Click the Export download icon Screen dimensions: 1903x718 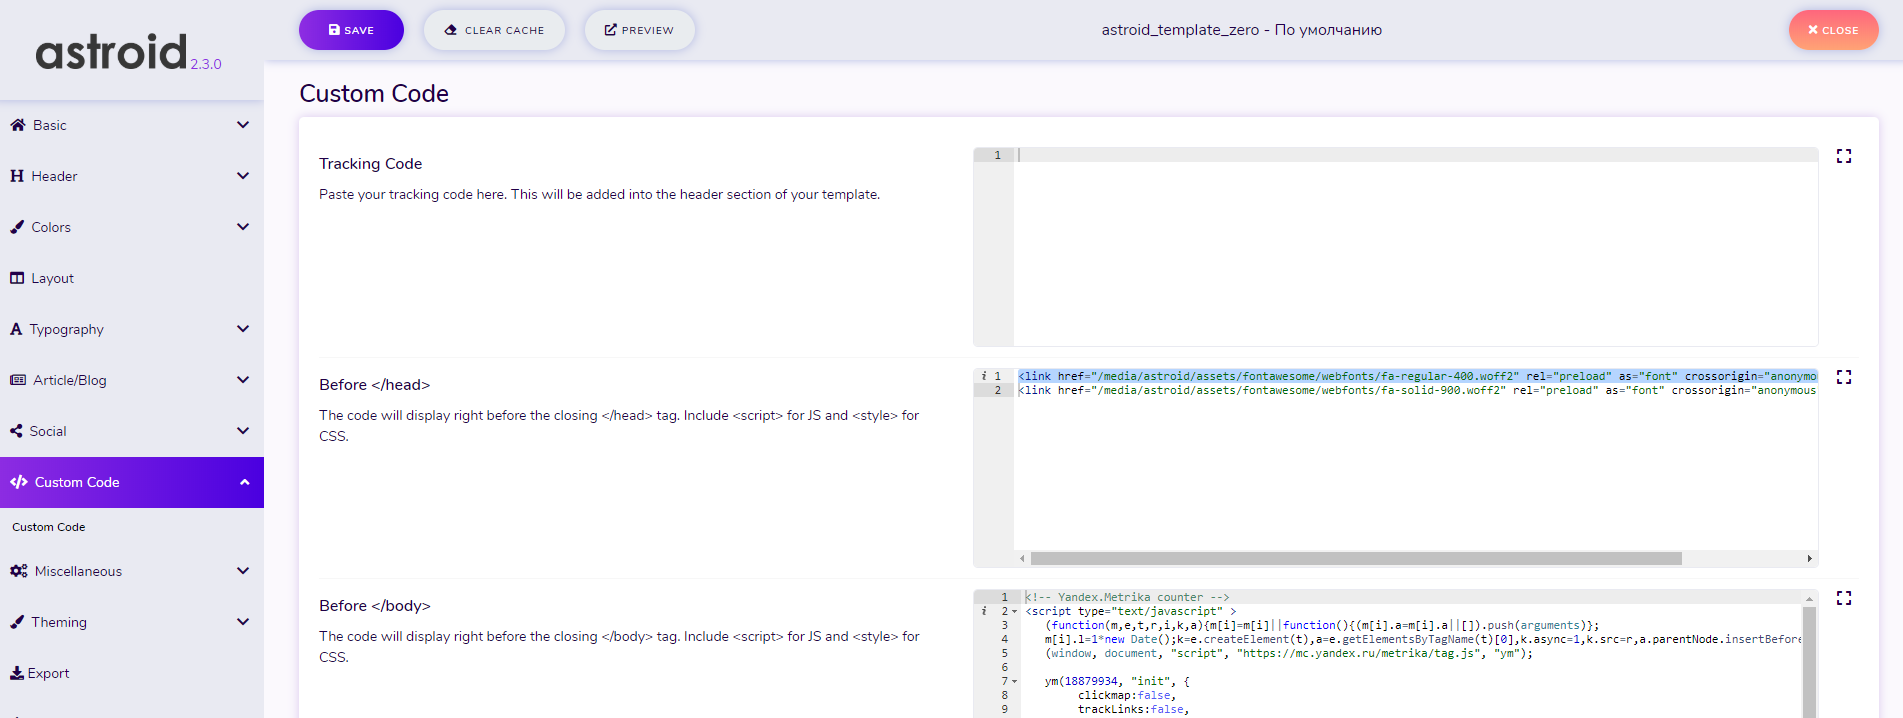17,673
